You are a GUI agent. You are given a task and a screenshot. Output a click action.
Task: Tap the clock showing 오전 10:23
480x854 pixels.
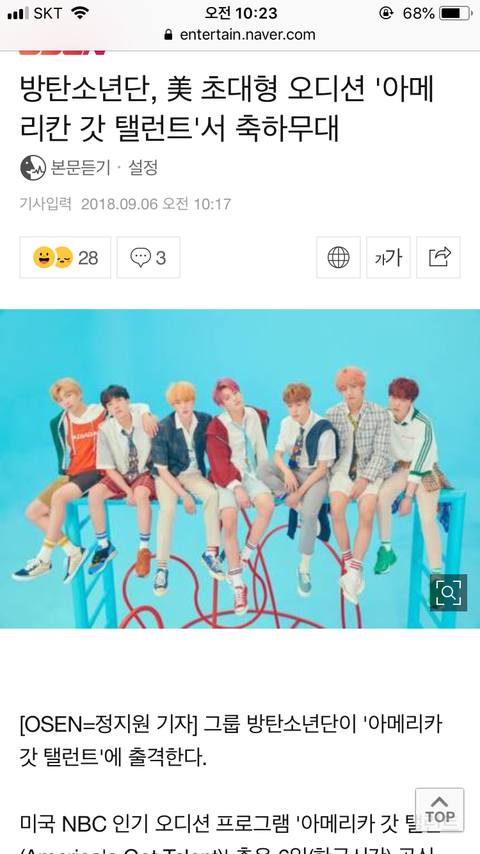(241, 13)
